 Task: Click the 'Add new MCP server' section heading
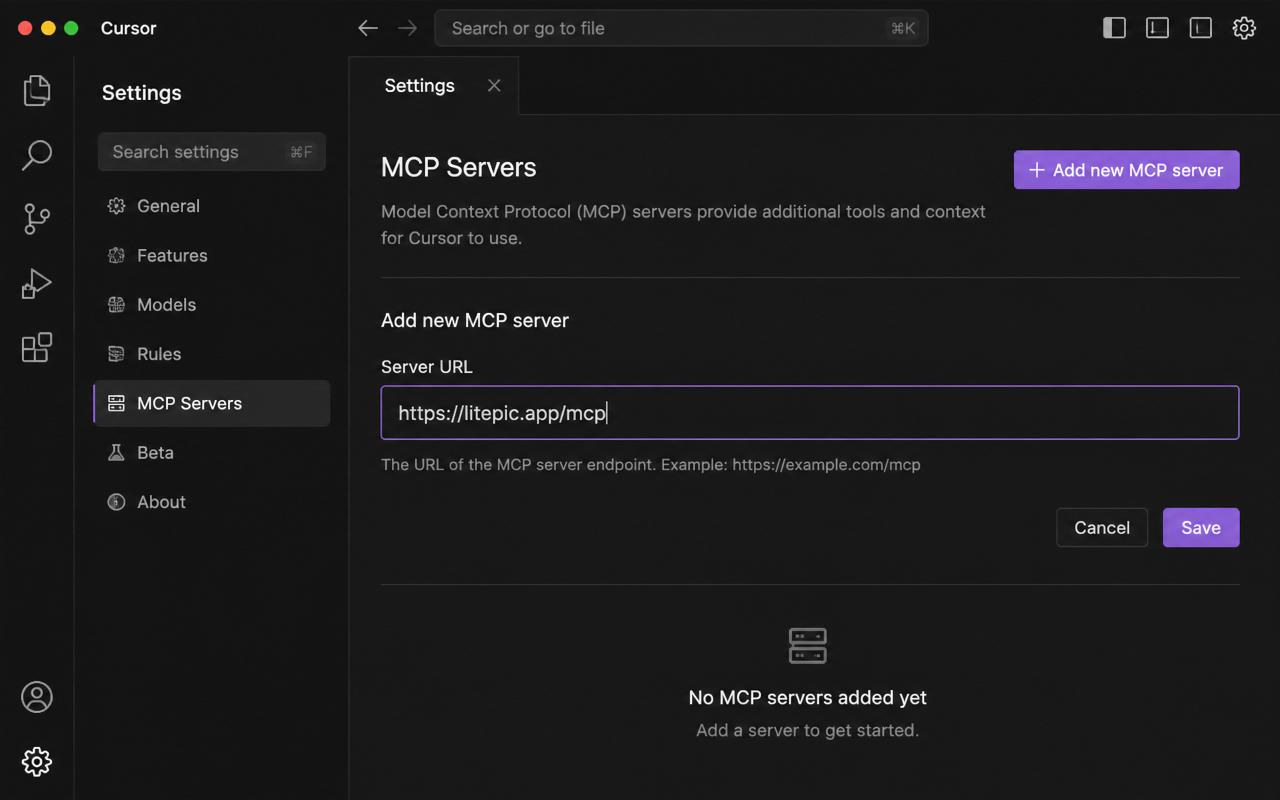475,321
